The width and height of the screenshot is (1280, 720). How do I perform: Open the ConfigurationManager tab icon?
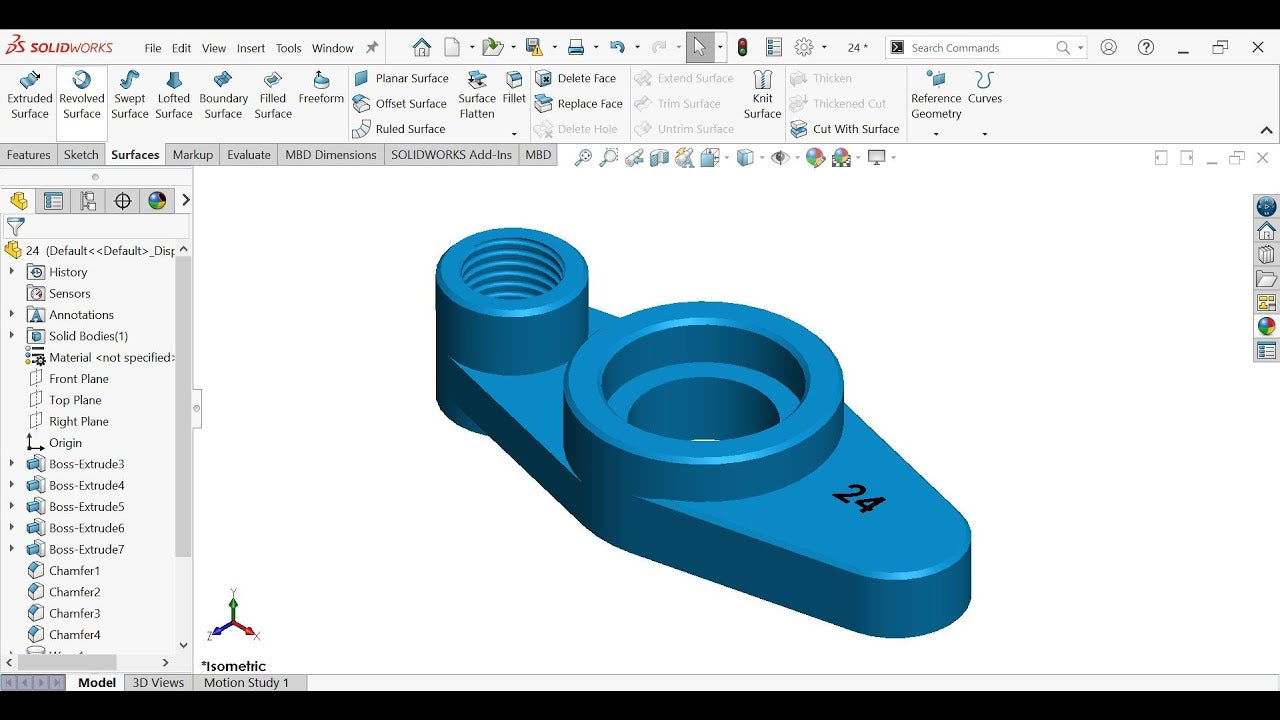pos(88,201)
